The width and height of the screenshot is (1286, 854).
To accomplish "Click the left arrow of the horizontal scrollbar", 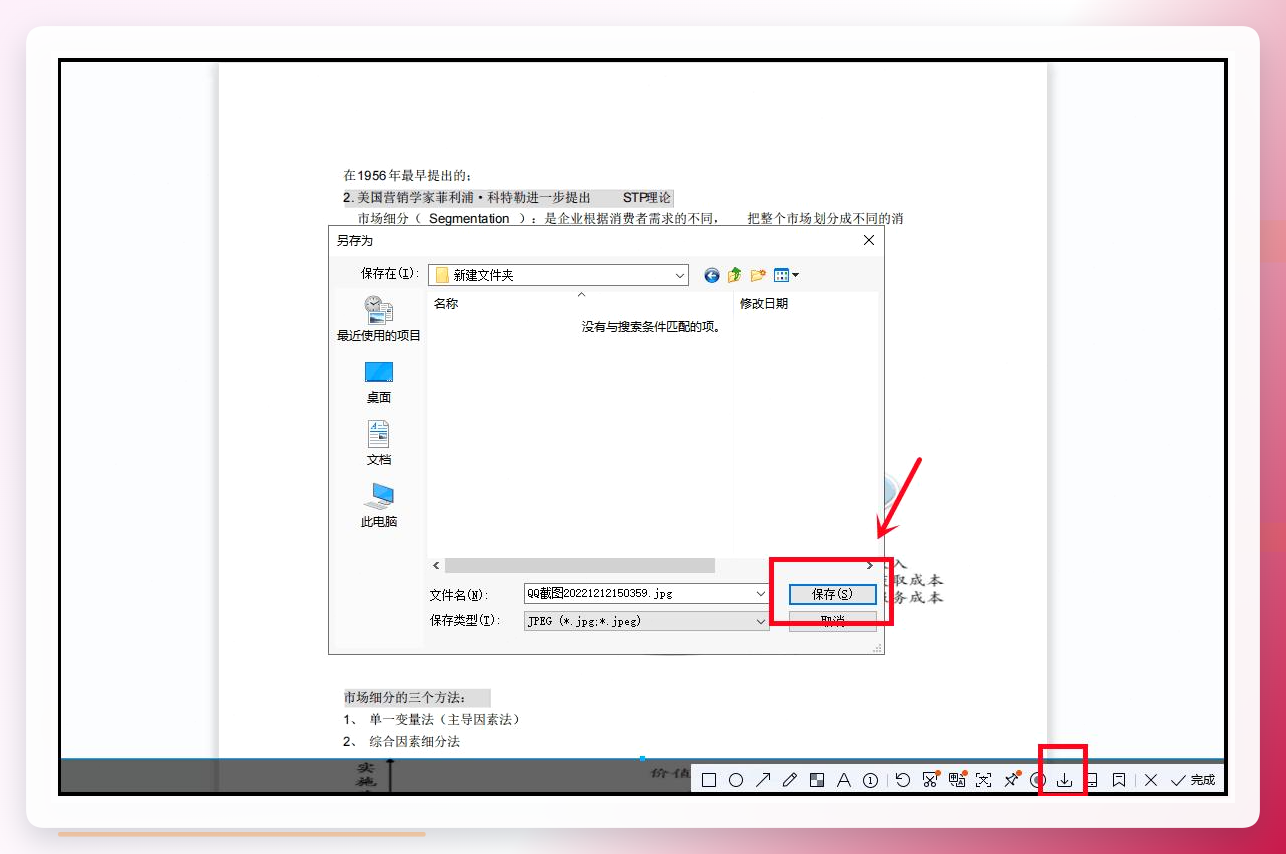I will pos(436,566).
